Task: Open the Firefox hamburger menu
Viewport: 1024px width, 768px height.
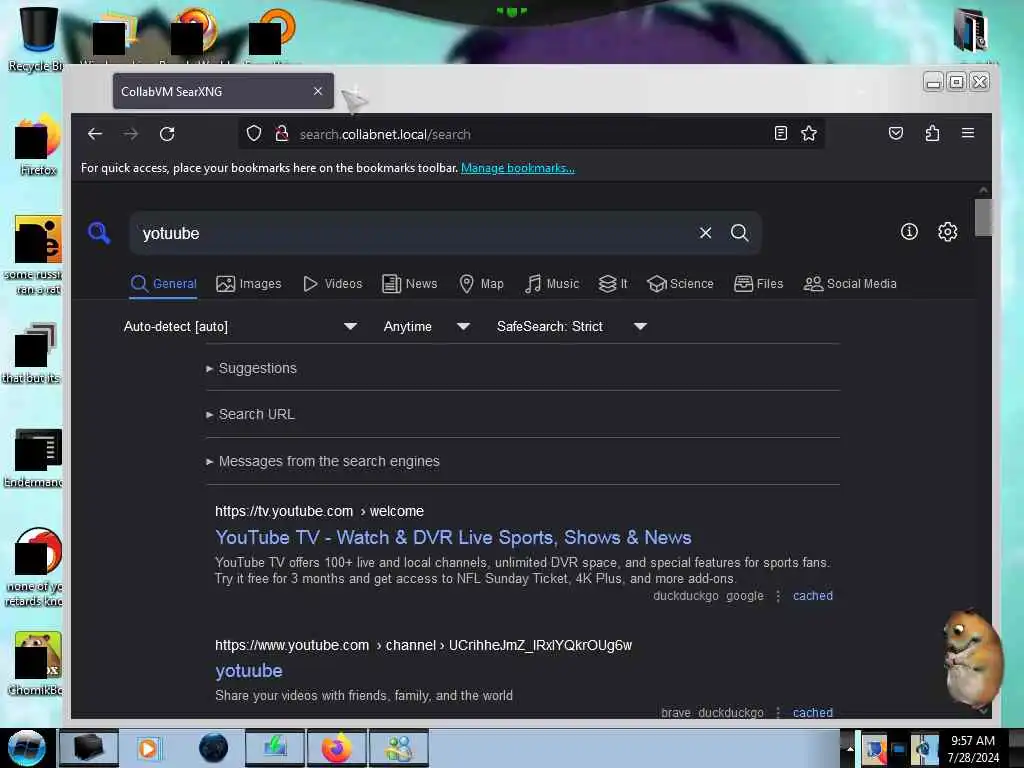Action: tap(968, 133)
